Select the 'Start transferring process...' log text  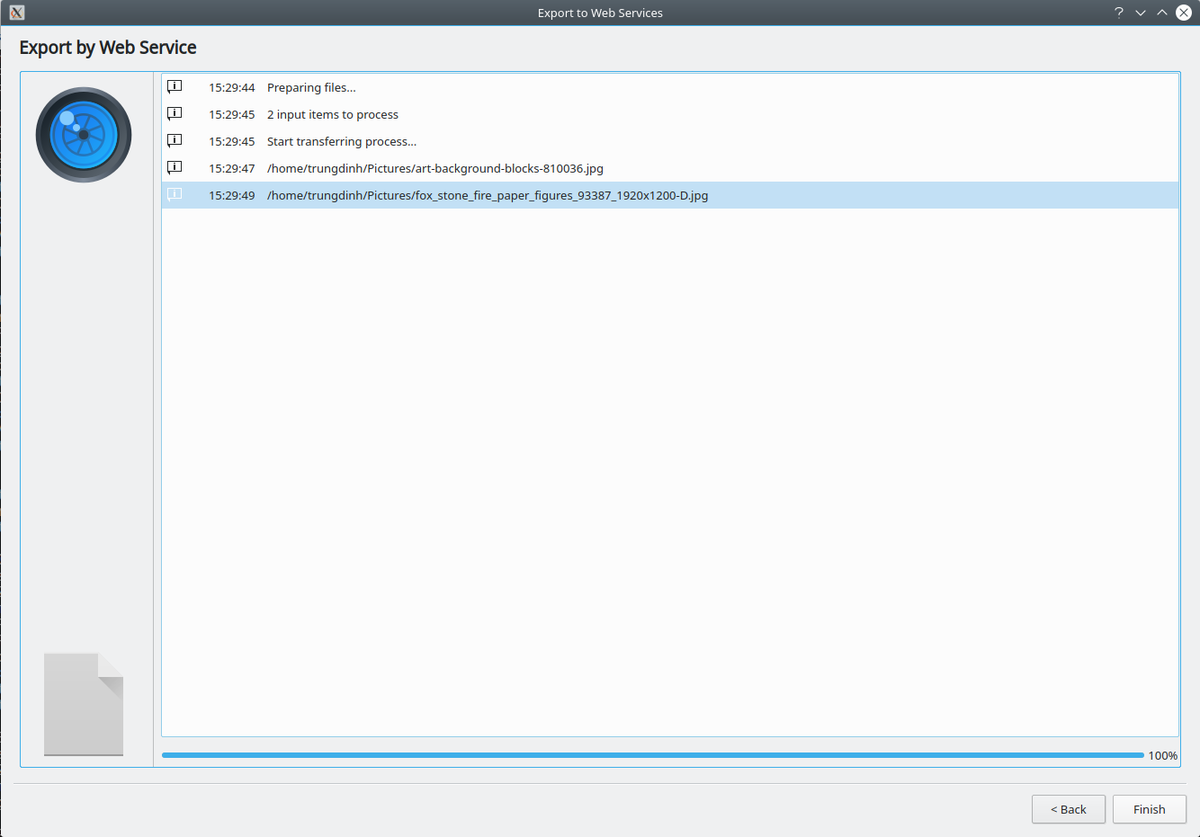point(341,142)
